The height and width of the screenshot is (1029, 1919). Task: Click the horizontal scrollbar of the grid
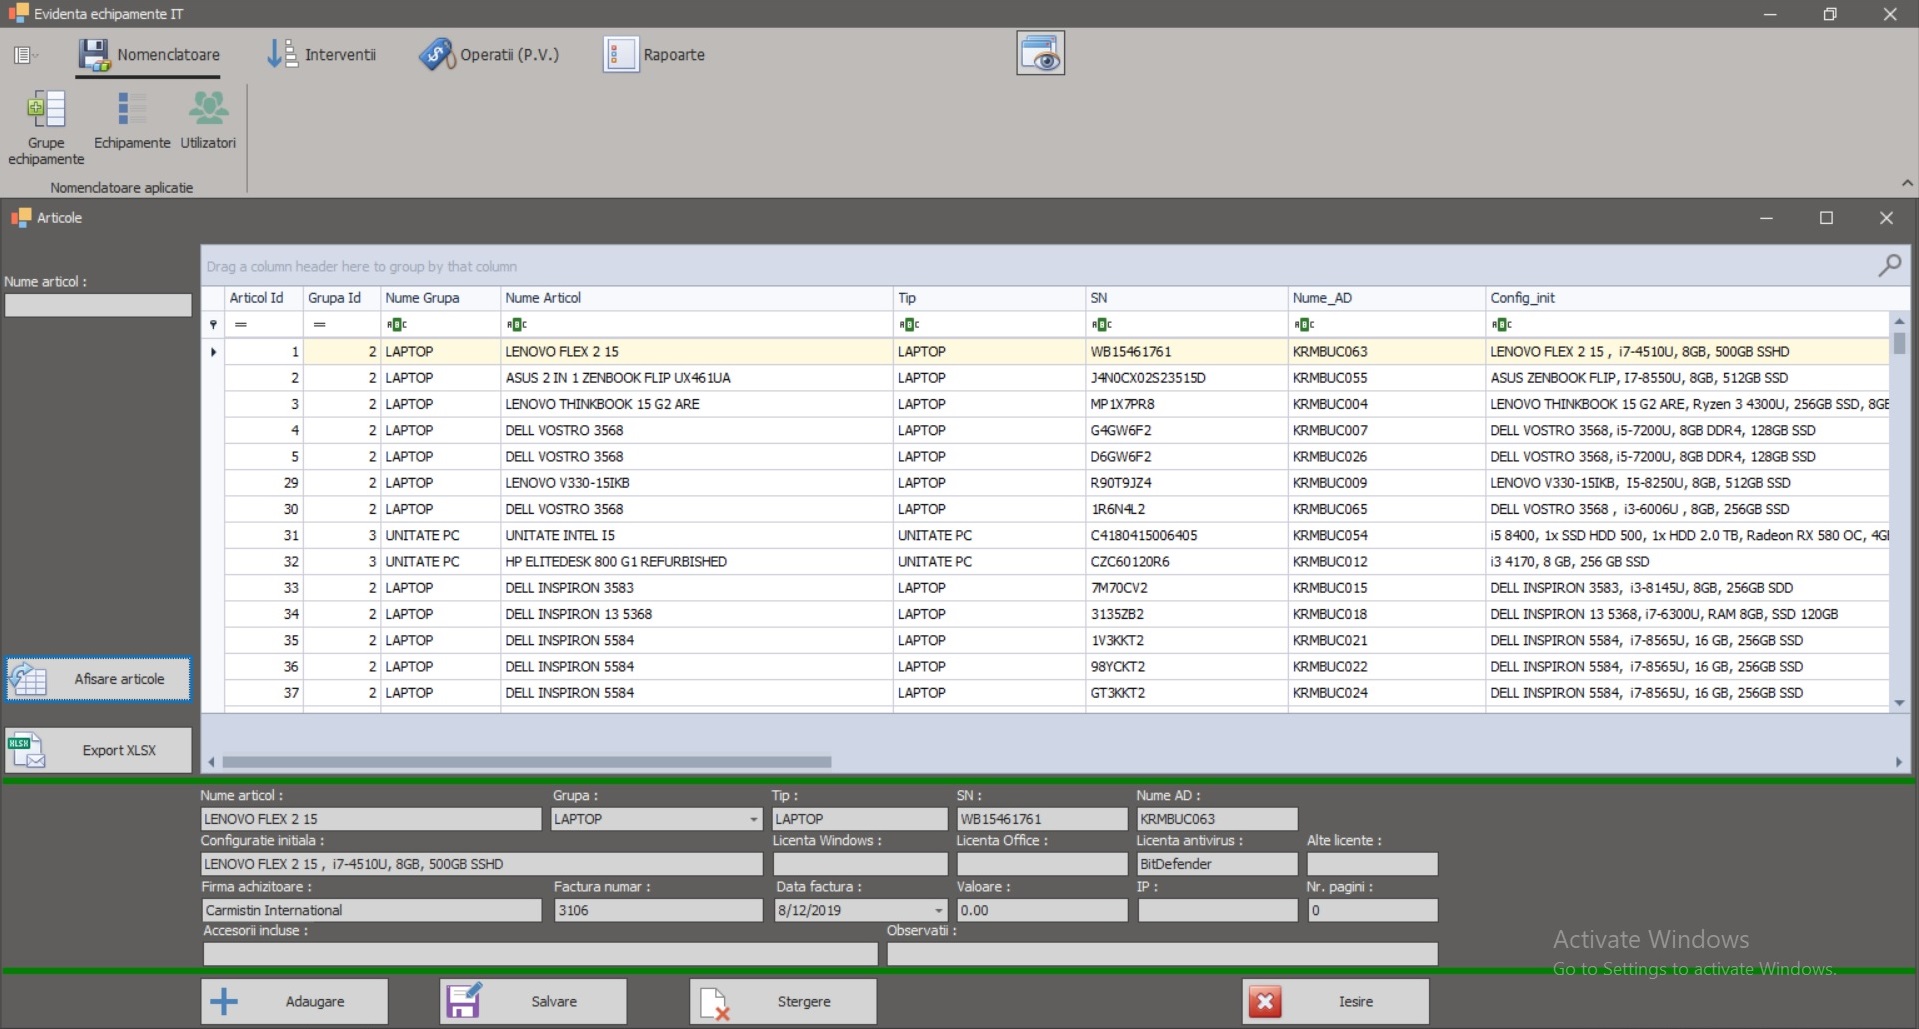526,762
